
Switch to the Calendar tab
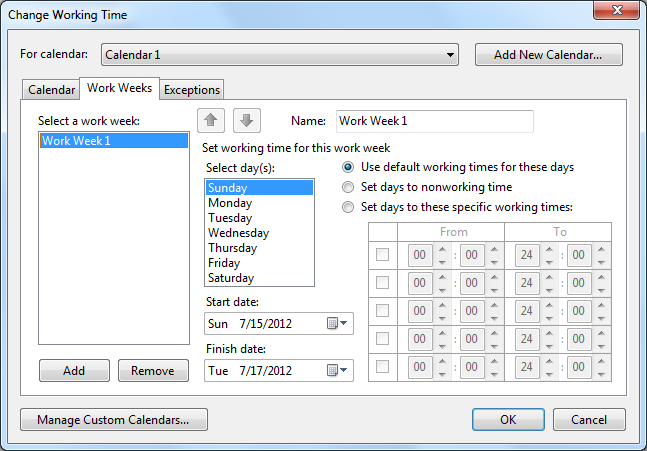point(51,90)
